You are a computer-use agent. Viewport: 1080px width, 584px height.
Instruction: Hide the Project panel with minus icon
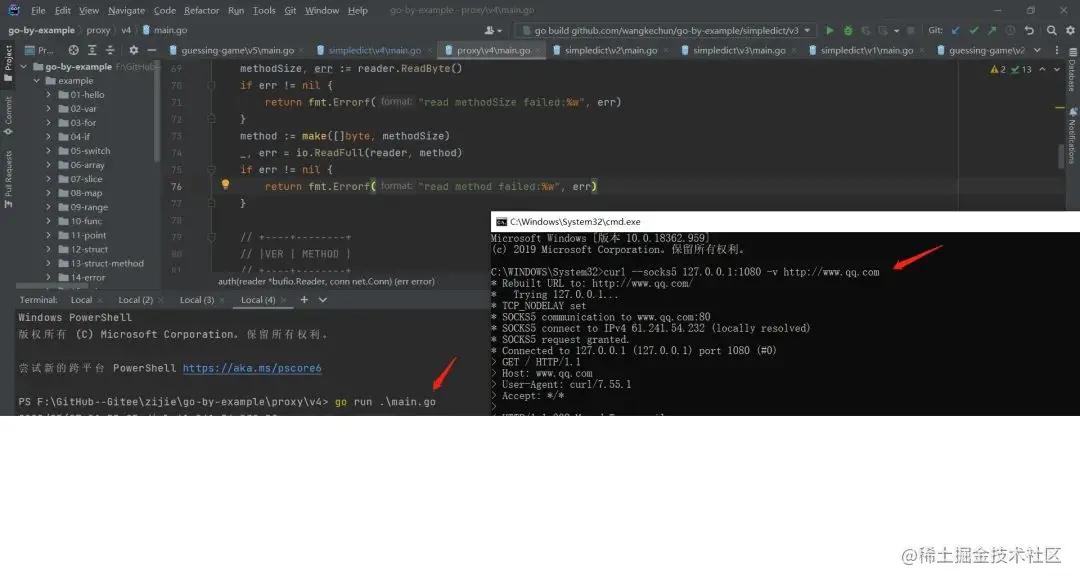click(x=152, y=50)
